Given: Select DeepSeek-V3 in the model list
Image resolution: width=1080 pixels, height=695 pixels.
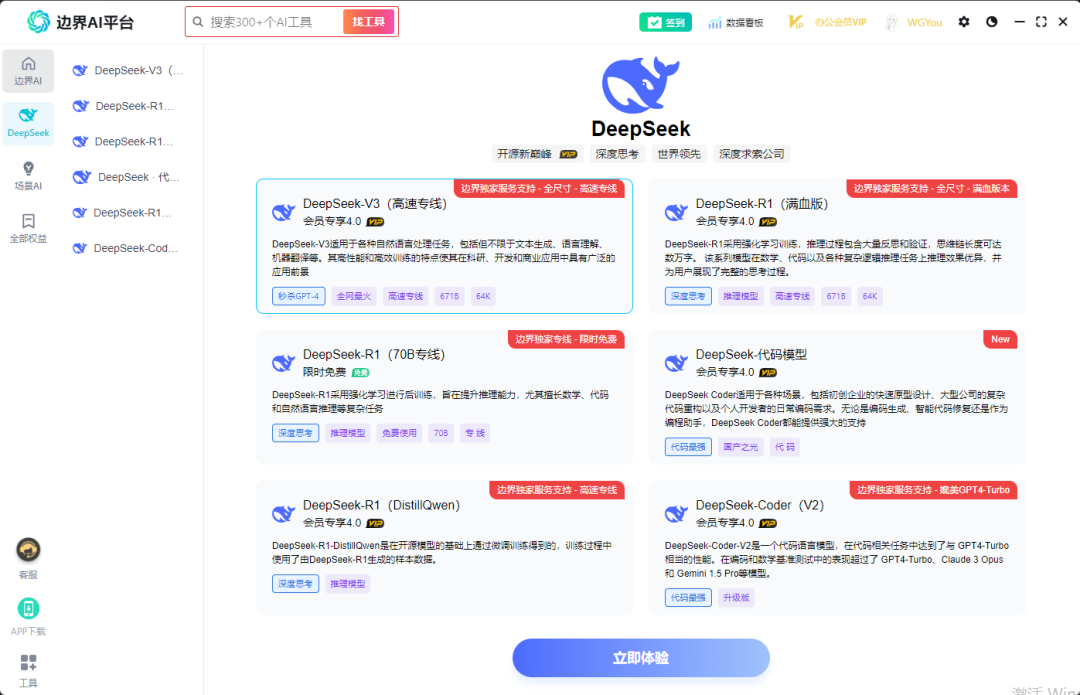Looking at the screenshot, I should (127, 70).
